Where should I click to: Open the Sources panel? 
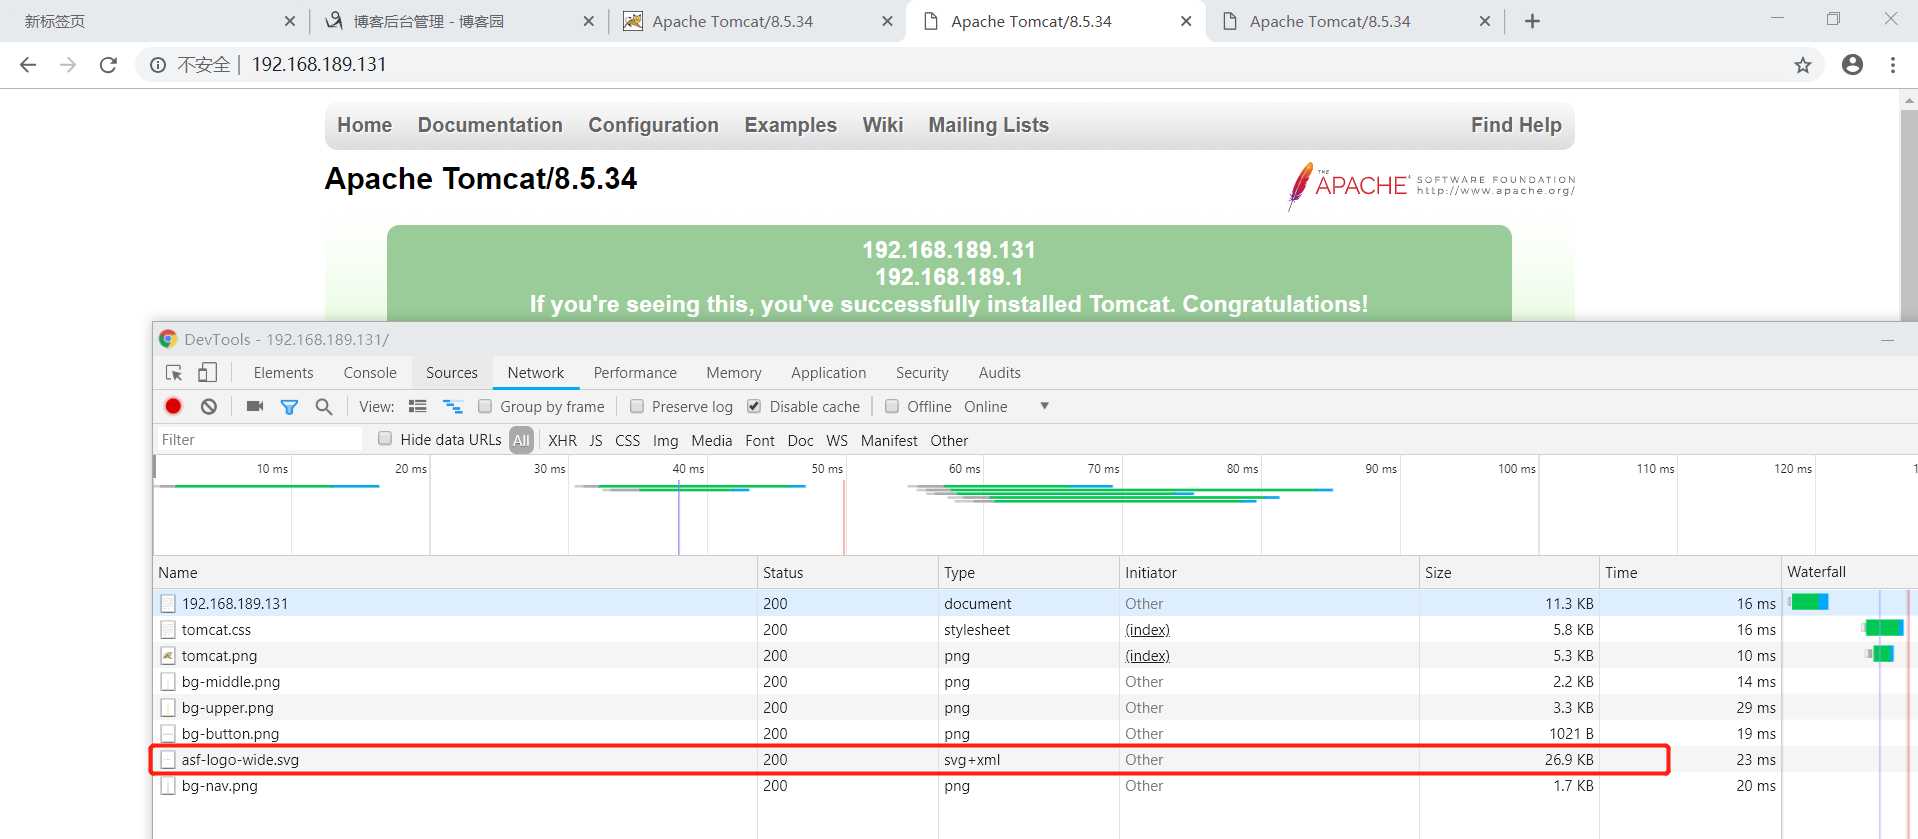pos(452,373)
